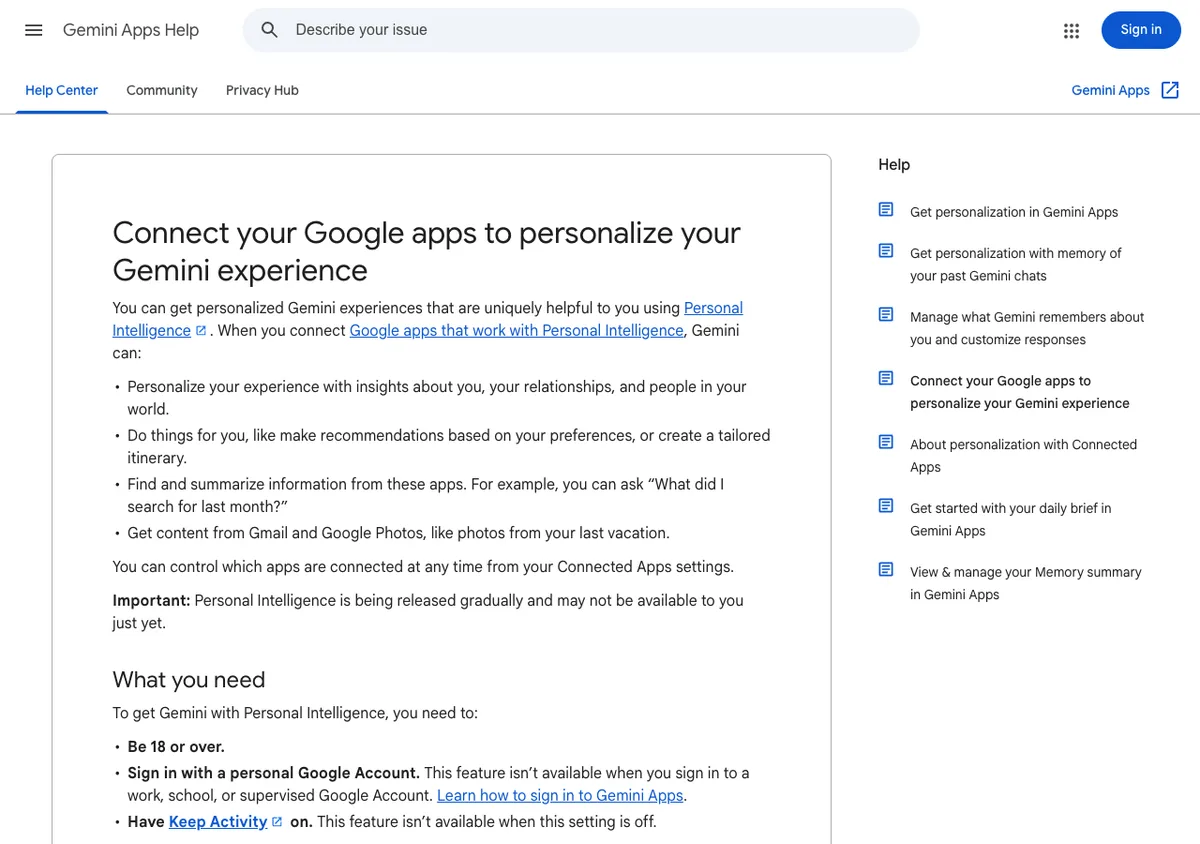
Task: Click article icon for daily brief in Gemini Apps
Action: tap(886, 506)
